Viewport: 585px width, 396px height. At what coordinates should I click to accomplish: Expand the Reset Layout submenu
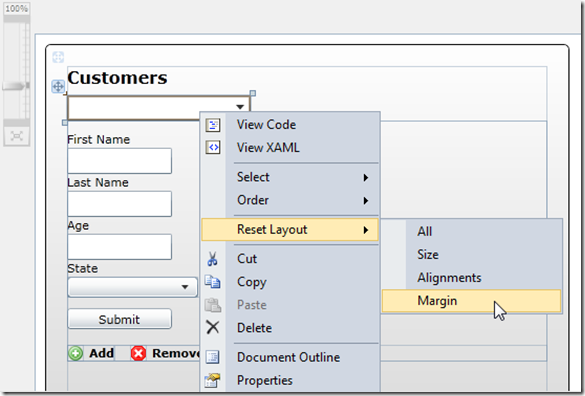[290, 230]
